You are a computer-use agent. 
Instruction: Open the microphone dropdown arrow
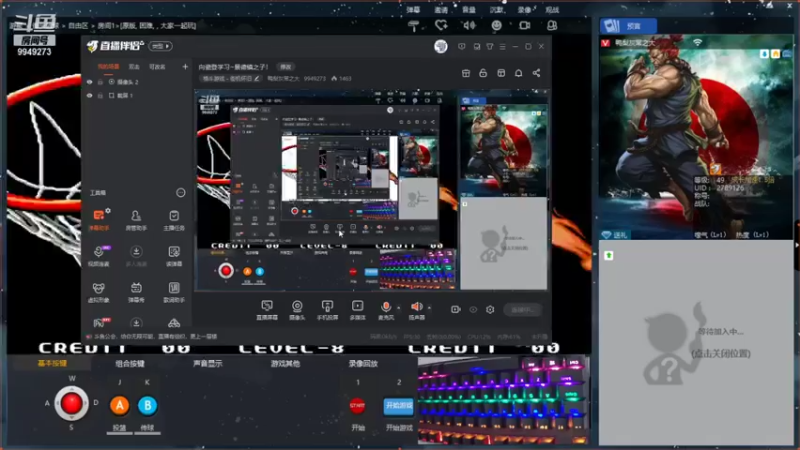(x=398, y=308)
